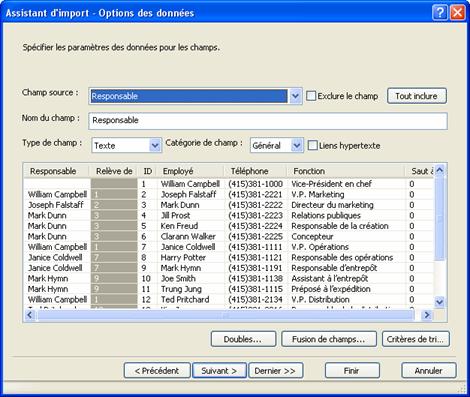Select the Relève de column header
This screenshot has width=470, height=397.
click(x=114, y=171)
